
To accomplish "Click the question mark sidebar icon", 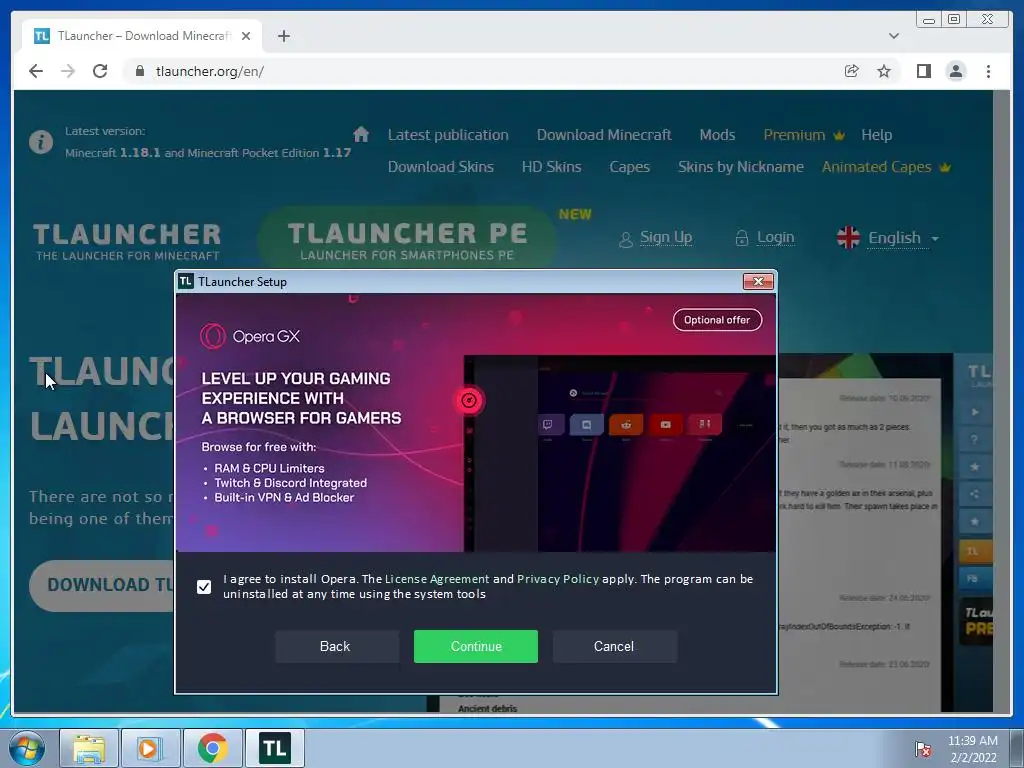I will (x=974, y=440).
